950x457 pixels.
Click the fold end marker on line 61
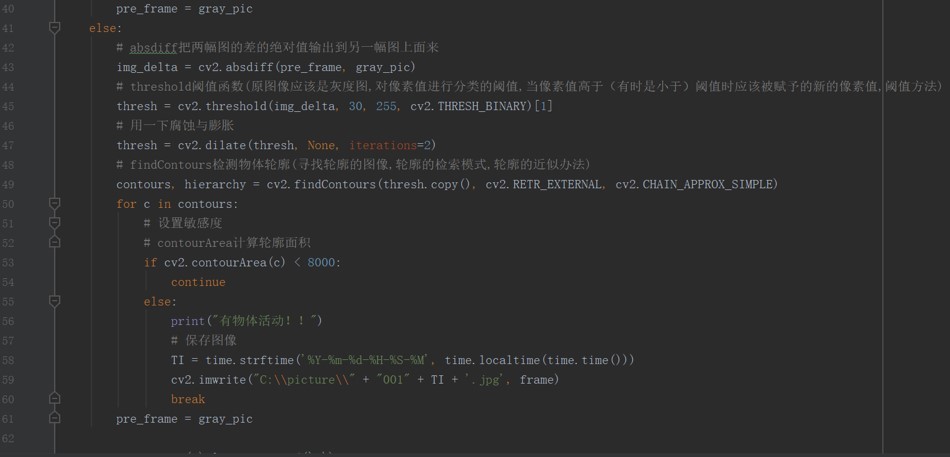pos(55,418)
